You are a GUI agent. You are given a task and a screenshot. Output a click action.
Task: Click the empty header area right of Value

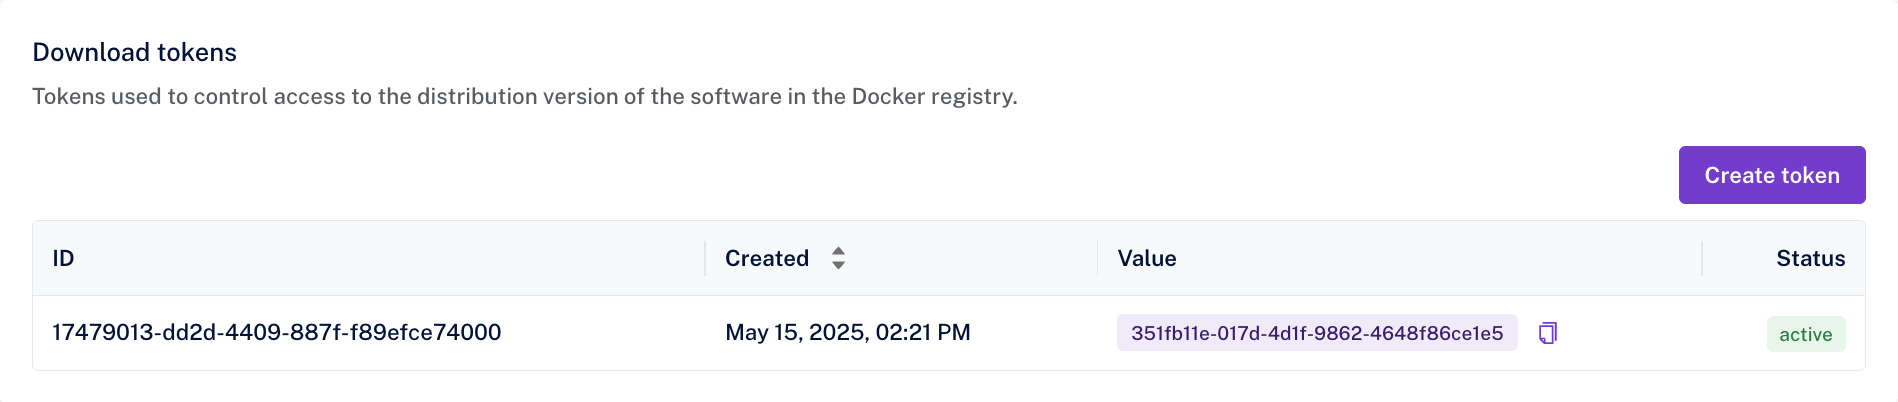1430,258
